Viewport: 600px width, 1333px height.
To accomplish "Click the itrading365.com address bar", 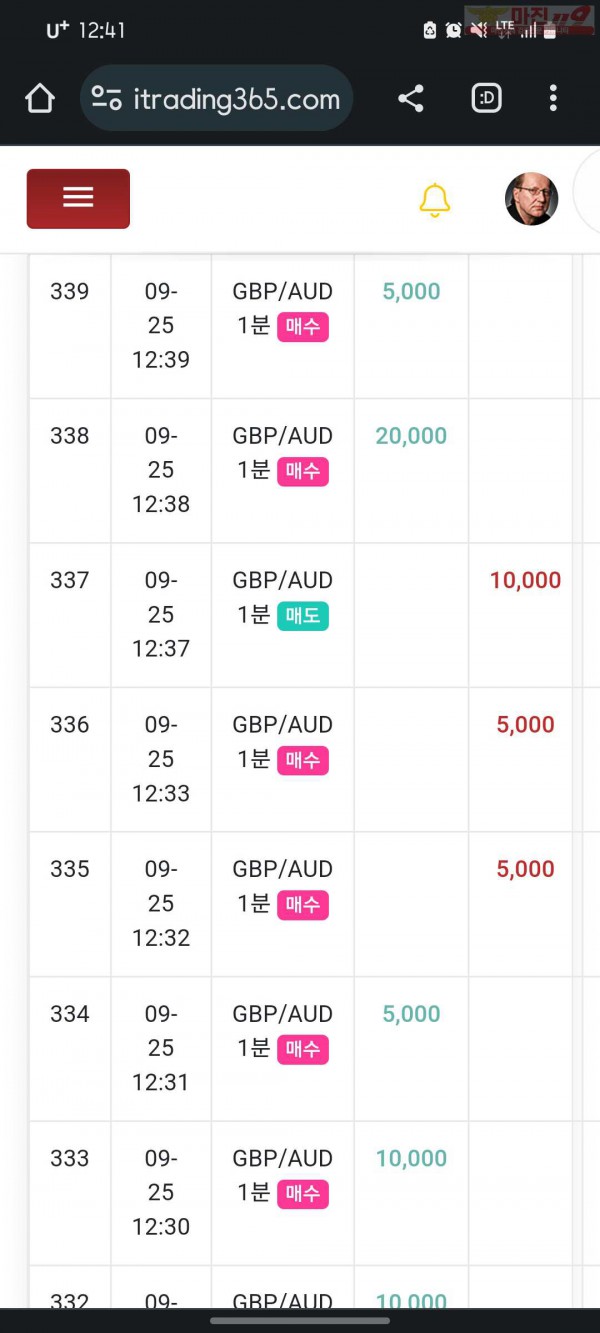I will pos(216,98).
